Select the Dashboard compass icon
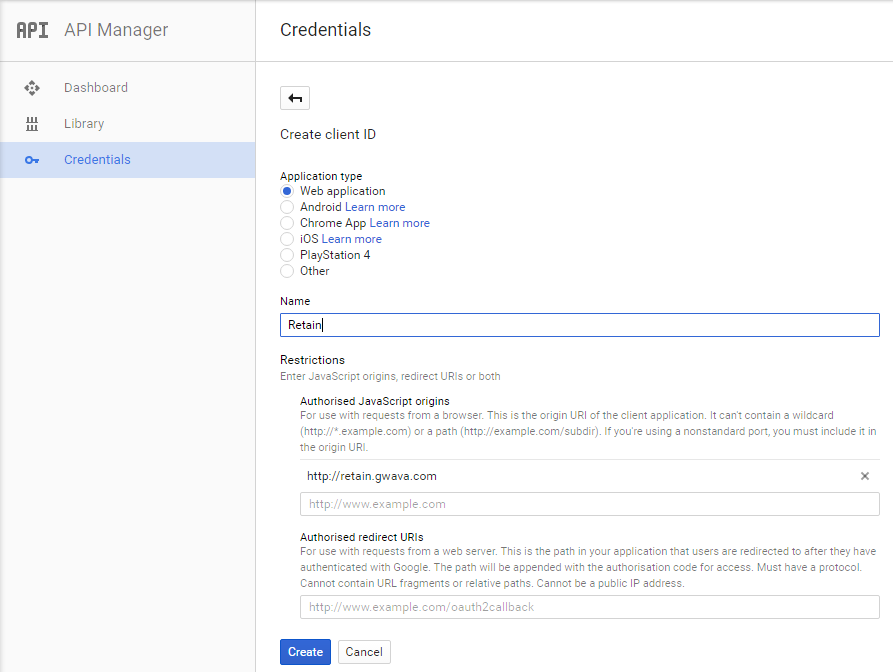 33,87
